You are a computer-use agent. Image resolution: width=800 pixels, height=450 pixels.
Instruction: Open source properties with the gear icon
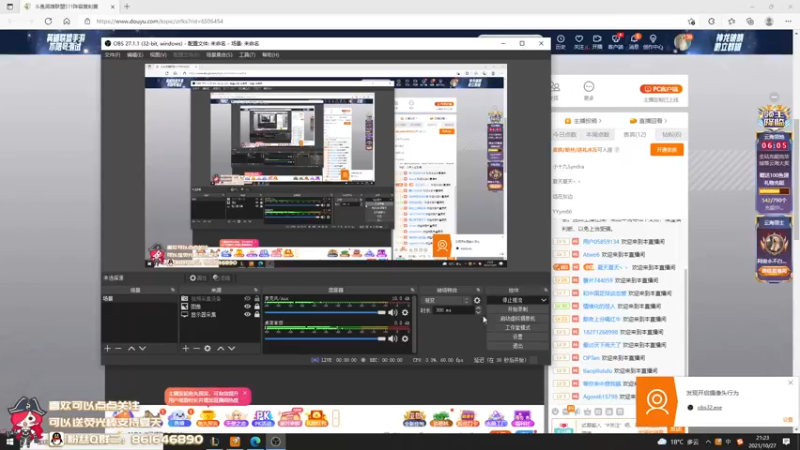click(208, 348)
